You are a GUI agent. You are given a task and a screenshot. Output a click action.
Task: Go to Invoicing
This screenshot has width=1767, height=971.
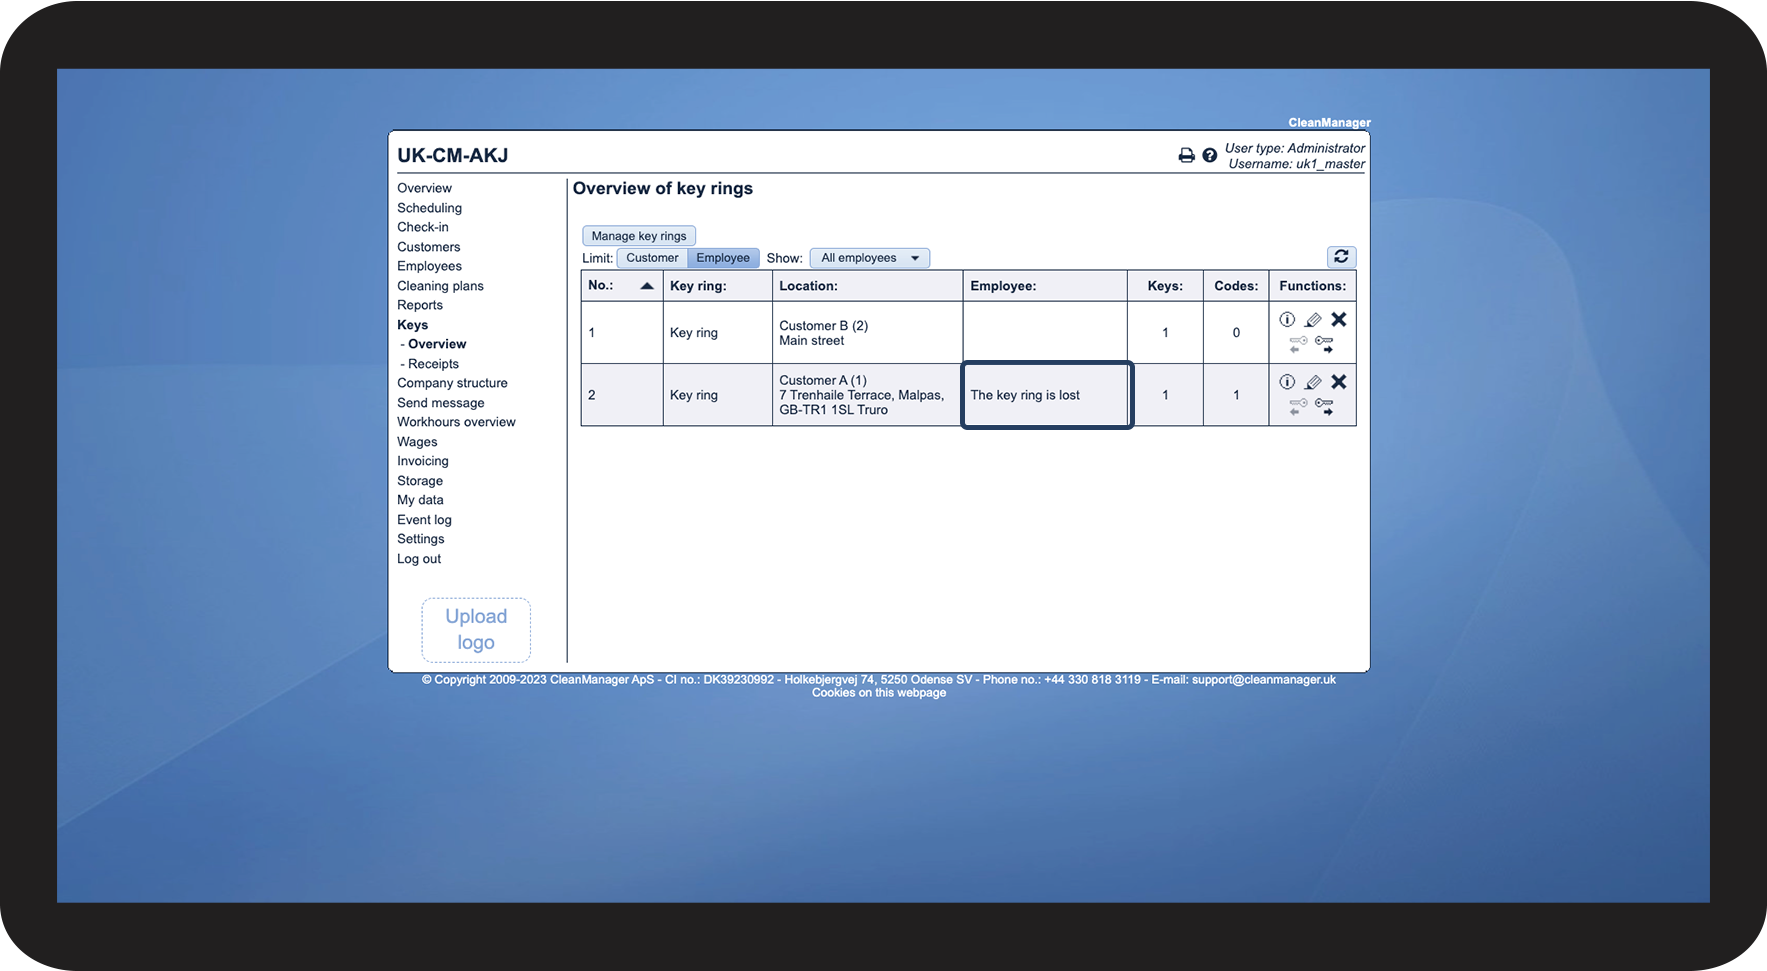[423, 461]
